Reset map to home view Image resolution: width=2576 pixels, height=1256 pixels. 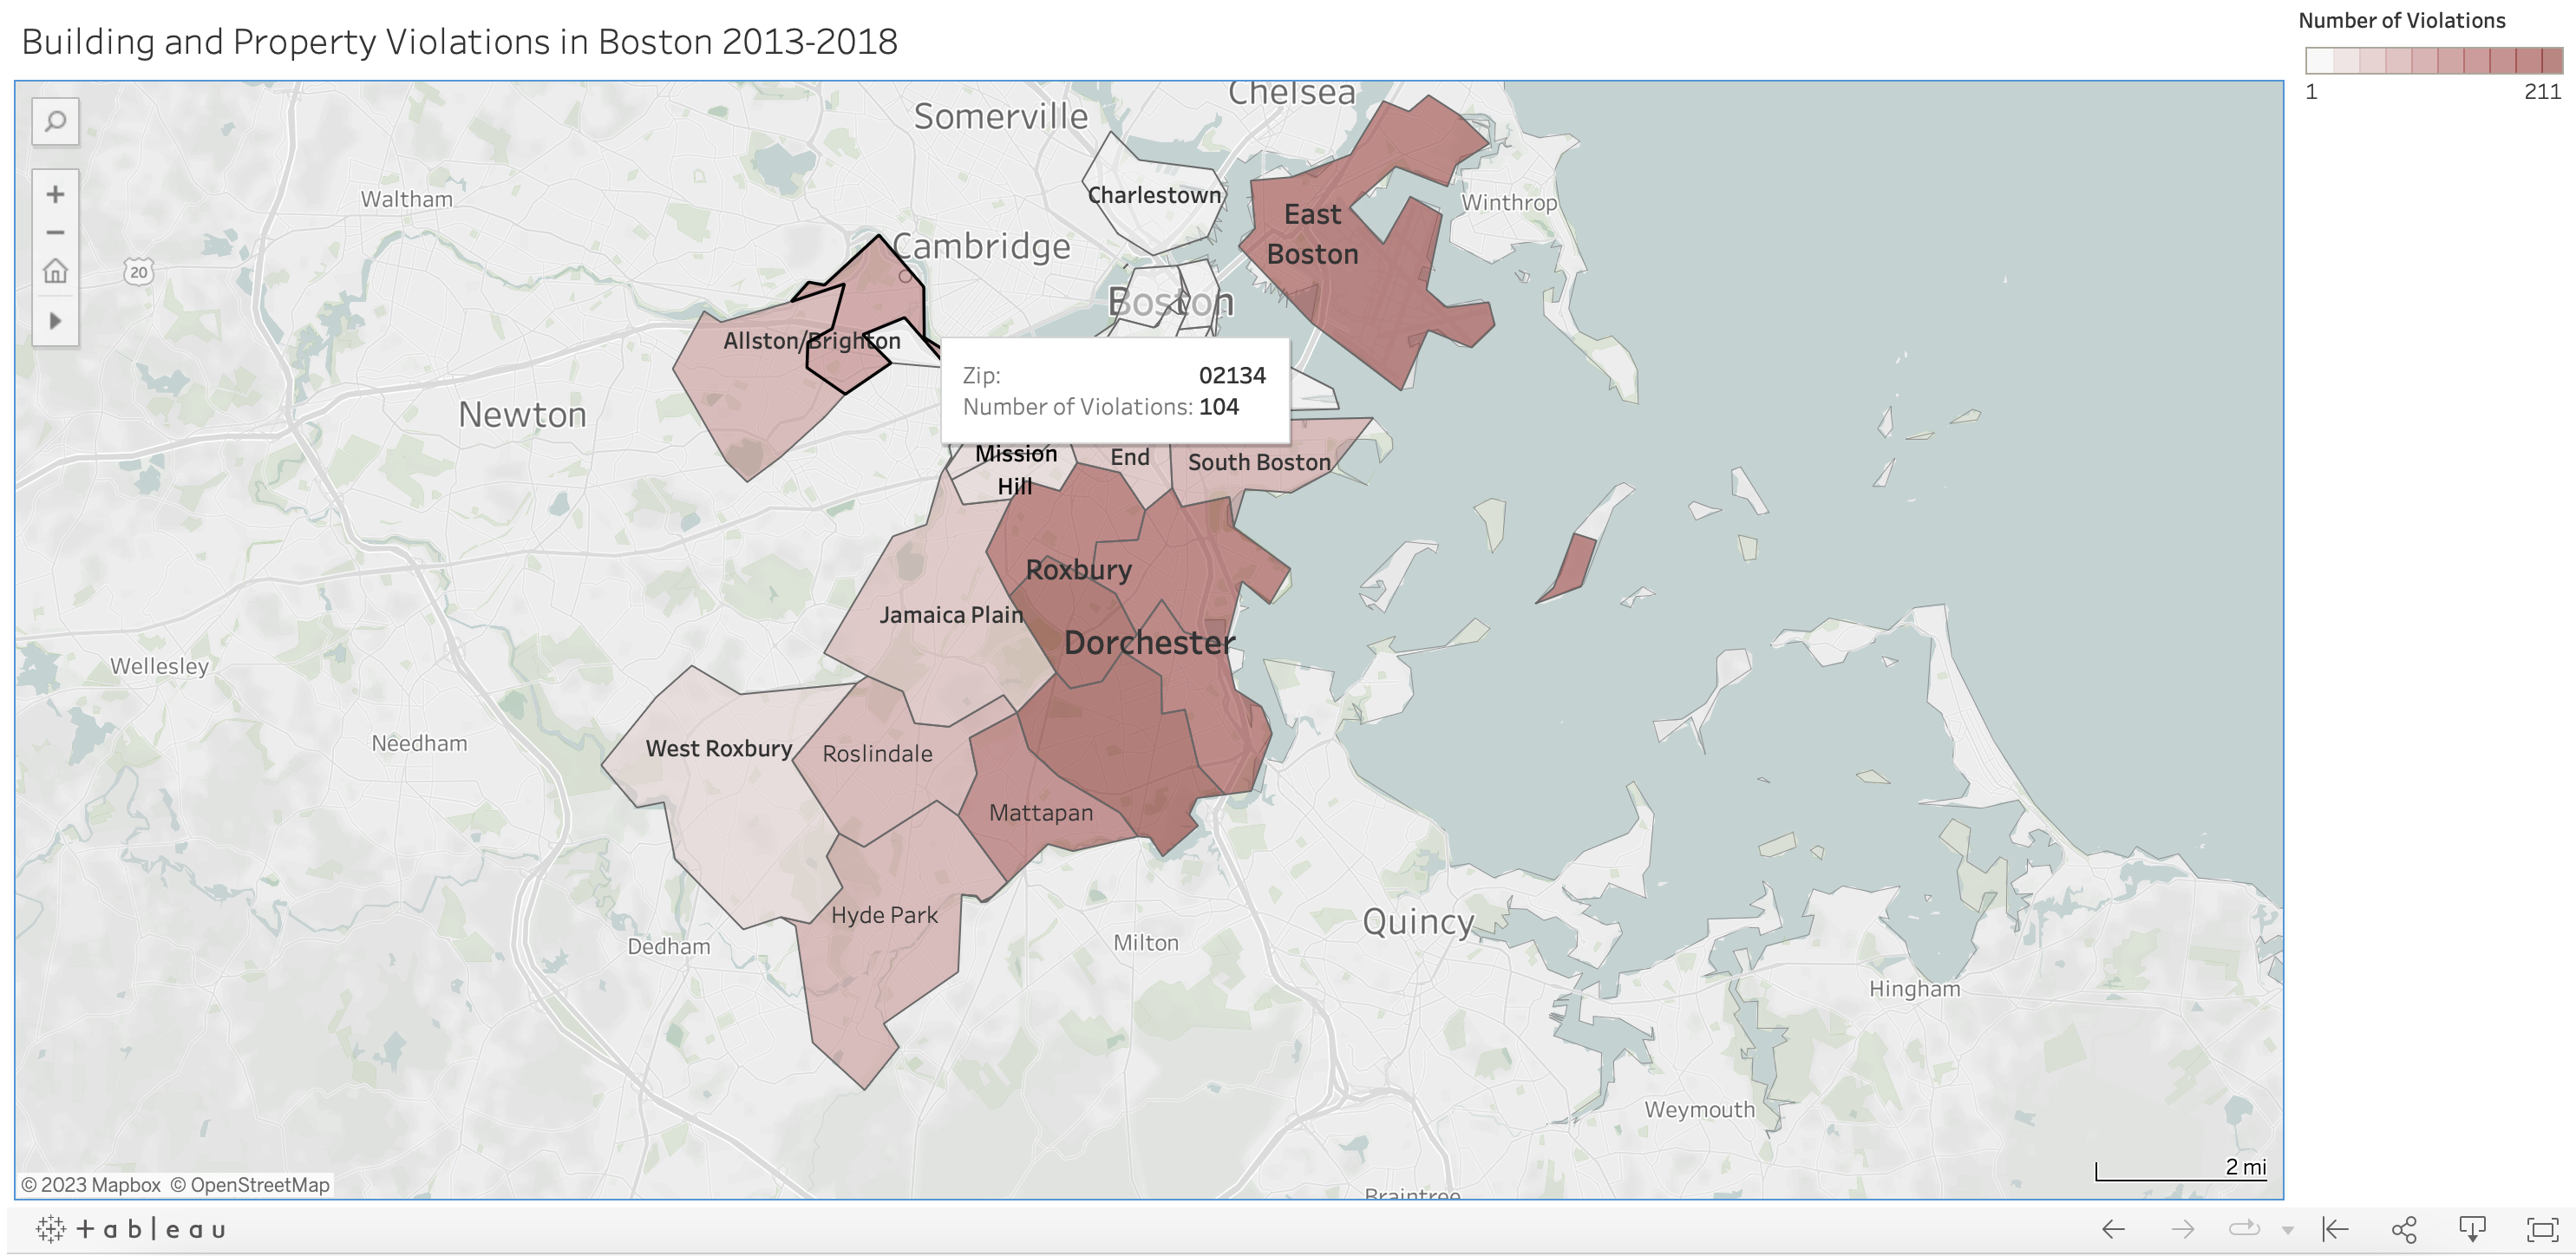[55, 271]
